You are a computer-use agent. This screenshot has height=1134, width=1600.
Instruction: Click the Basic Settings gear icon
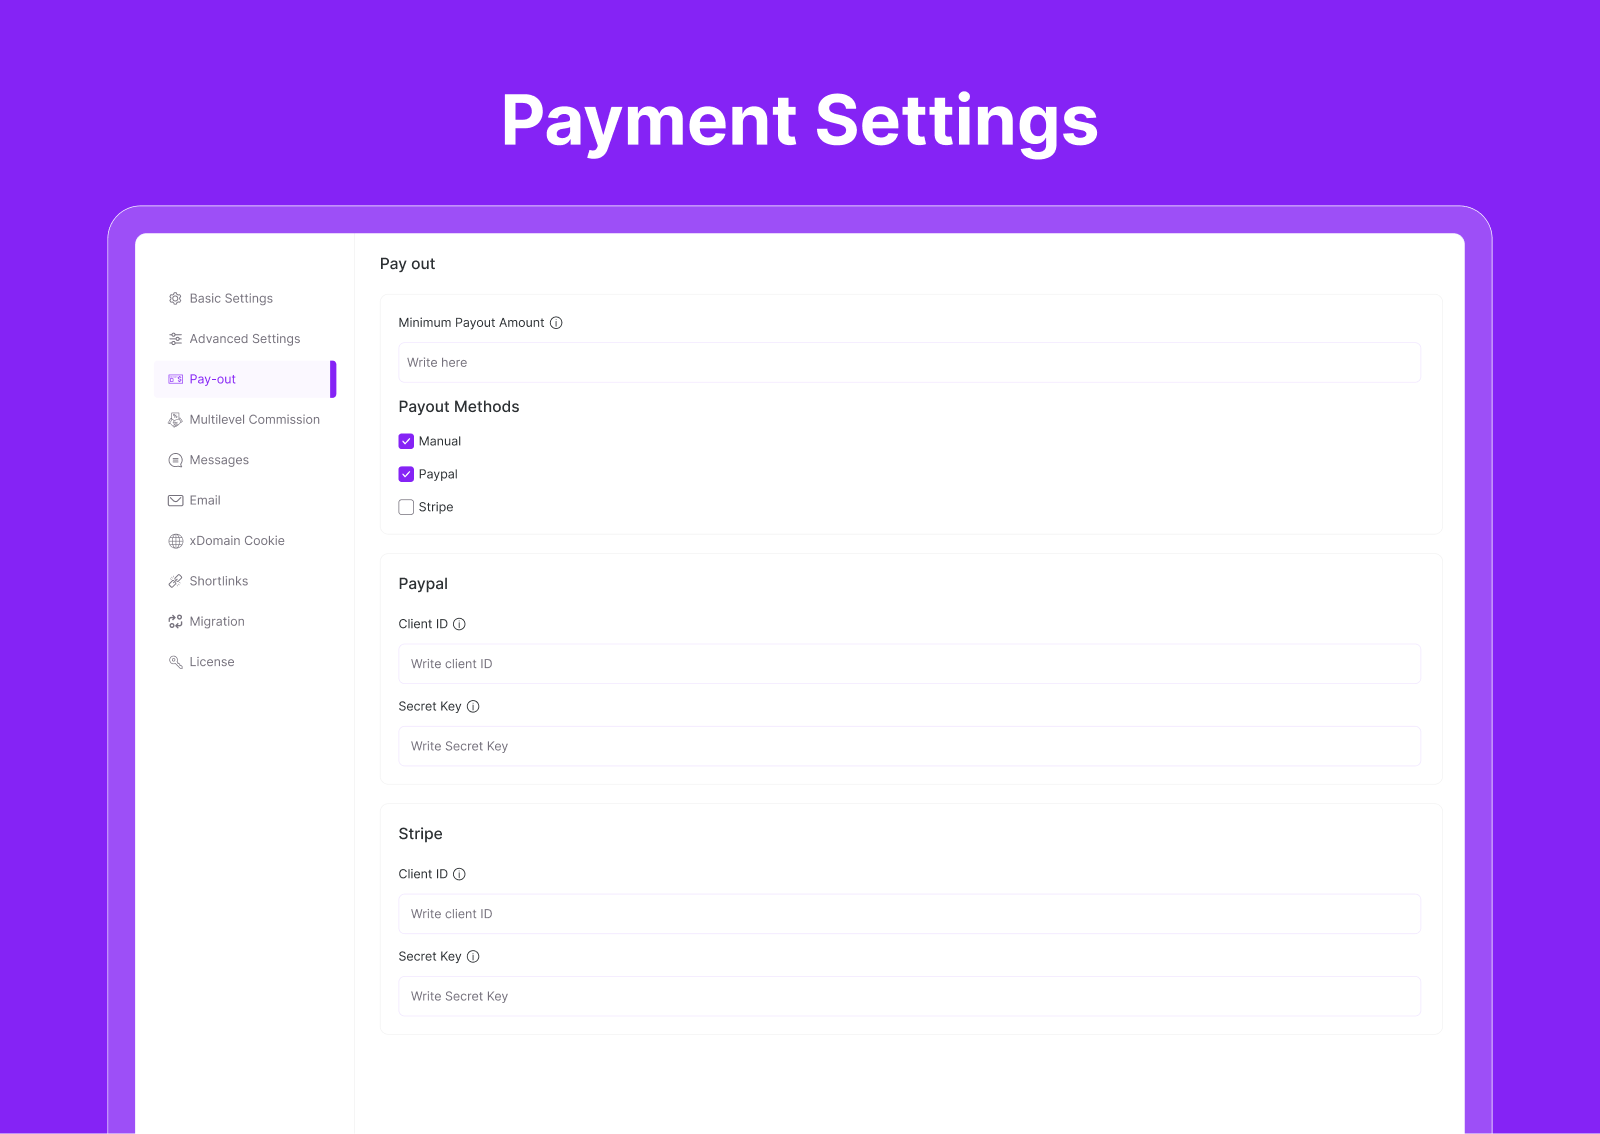coord(175,299)
